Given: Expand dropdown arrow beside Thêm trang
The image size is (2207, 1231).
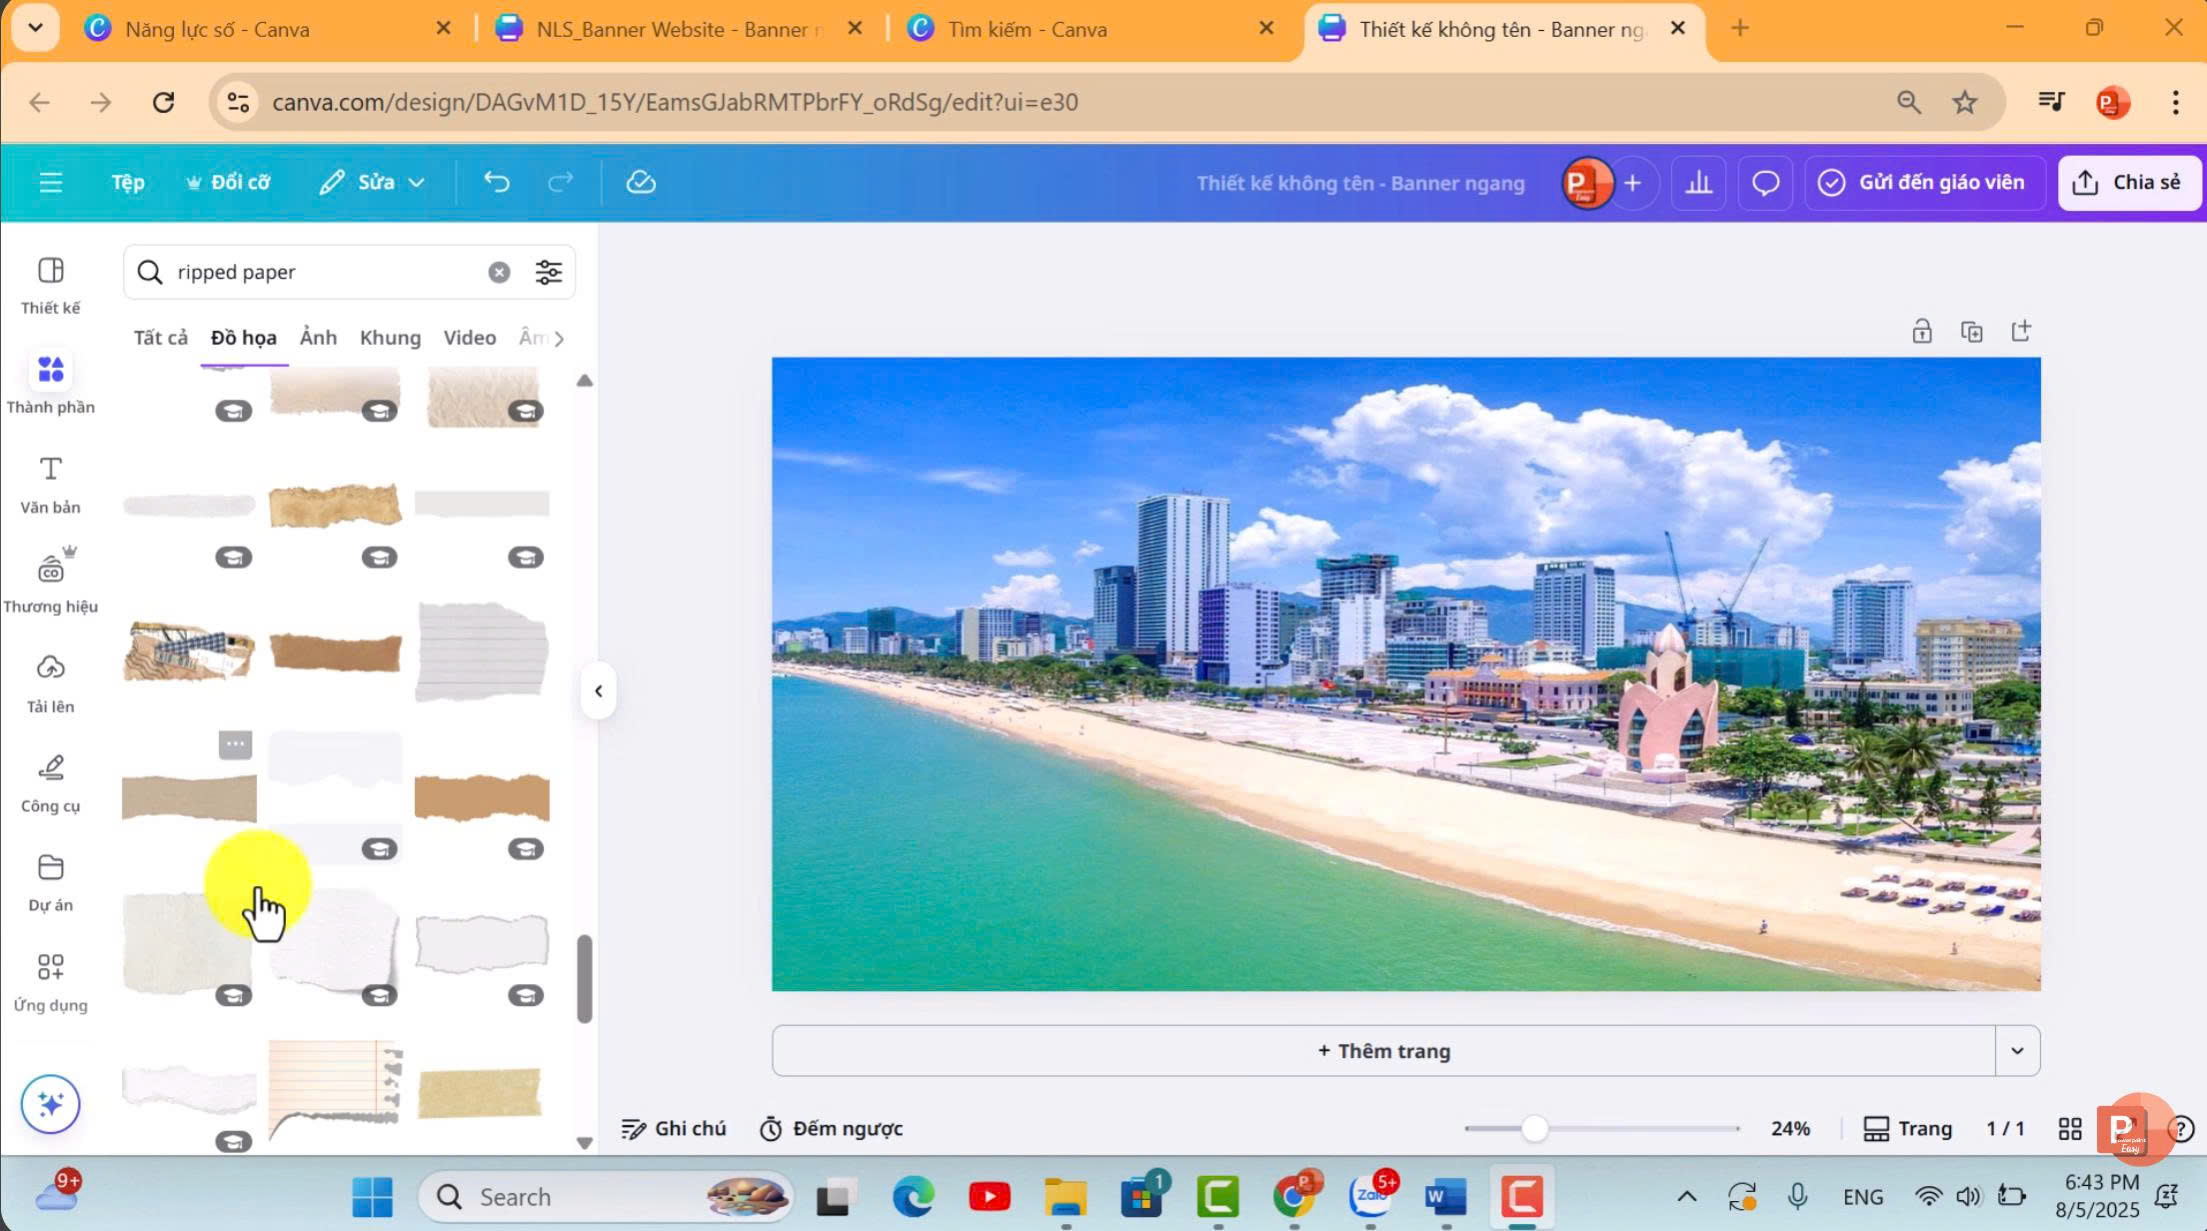Looking at the screenshot, I should (x=2017, y=1050).
